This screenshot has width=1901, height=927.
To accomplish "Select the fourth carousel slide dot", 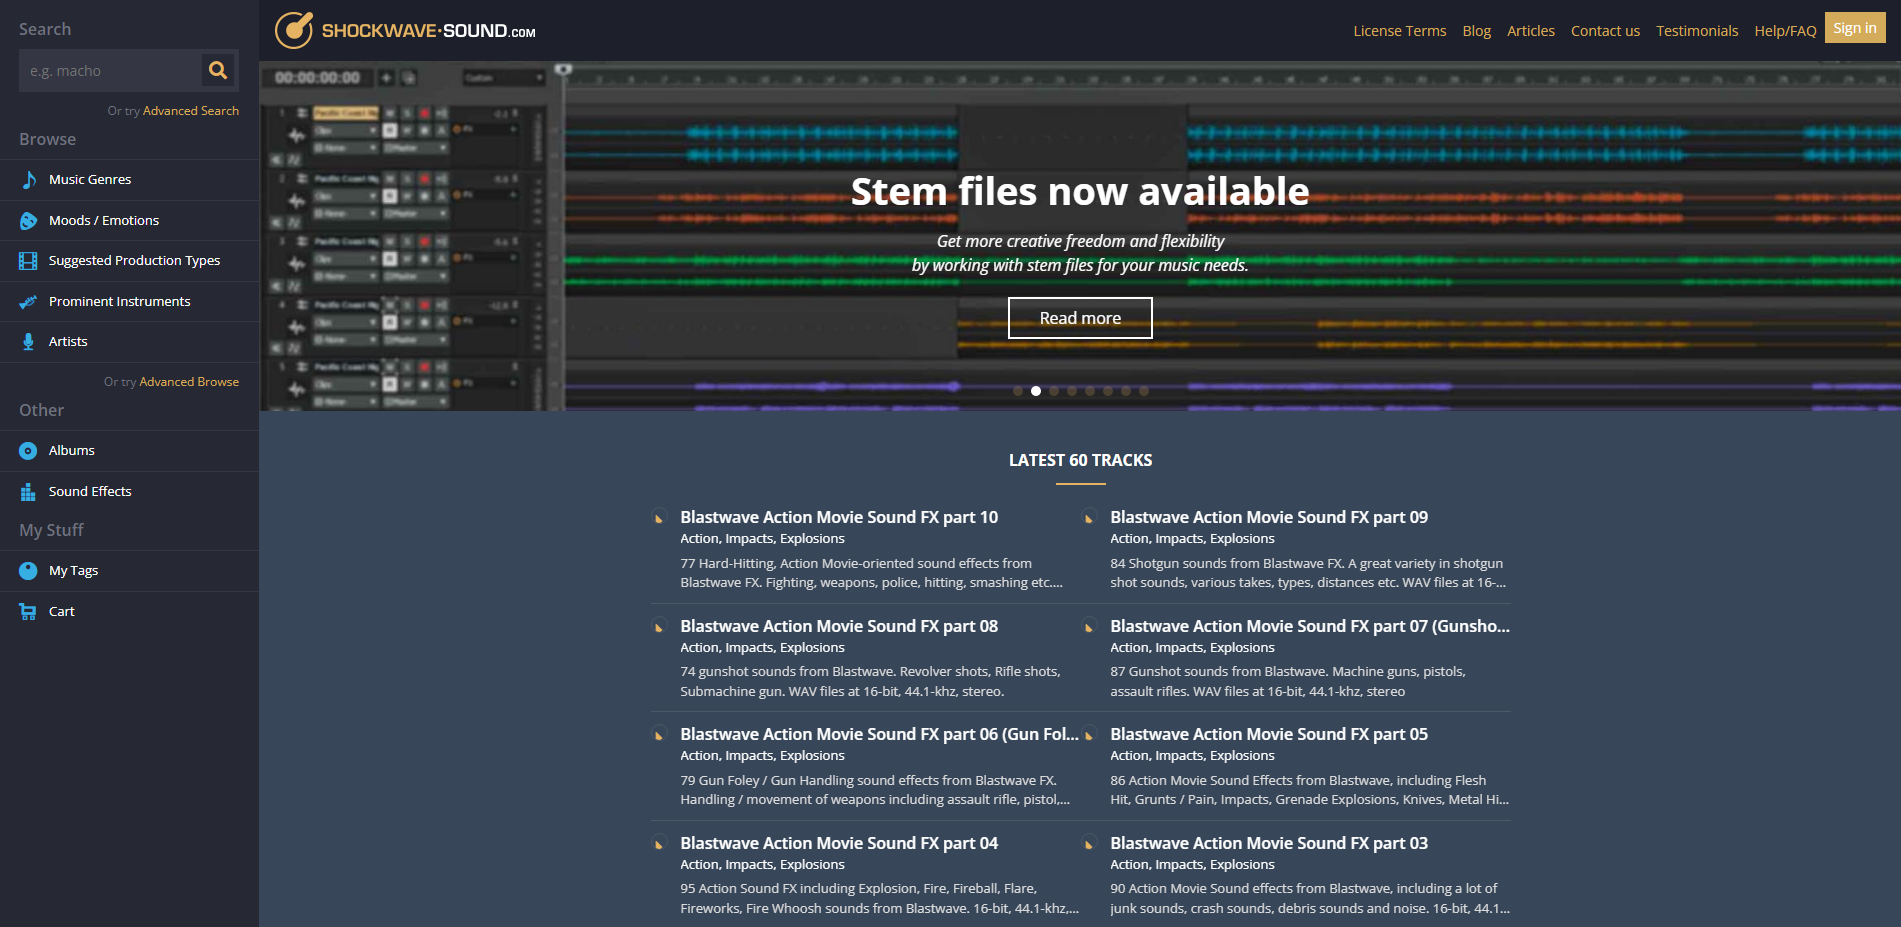I will coord(1072,391).
